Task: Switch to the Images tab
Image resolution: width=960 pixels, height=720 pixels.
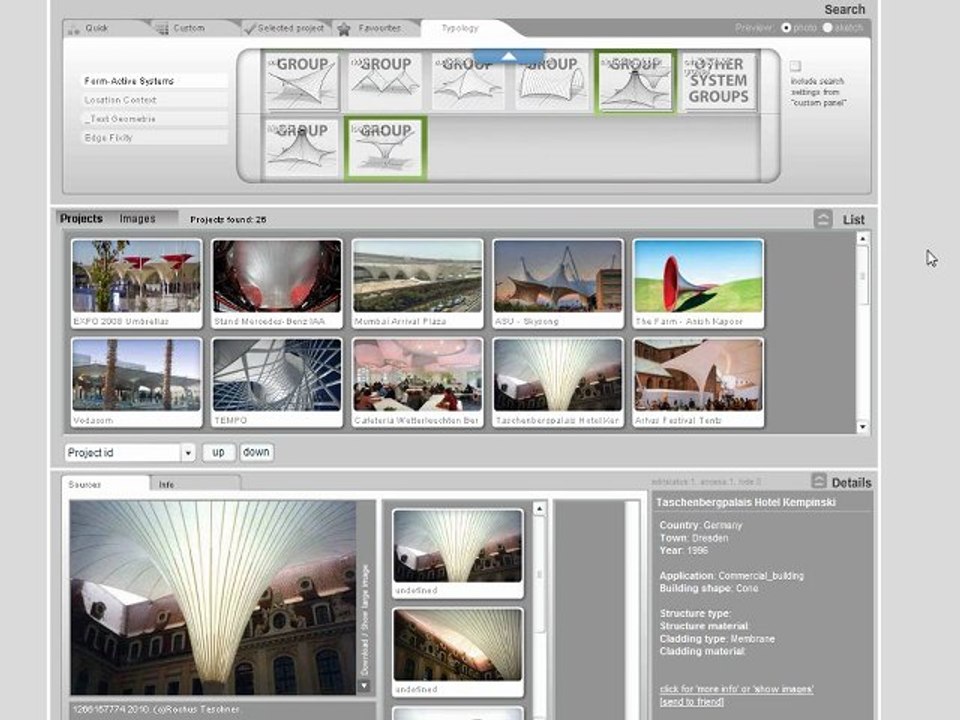Action: pos(137,219)
